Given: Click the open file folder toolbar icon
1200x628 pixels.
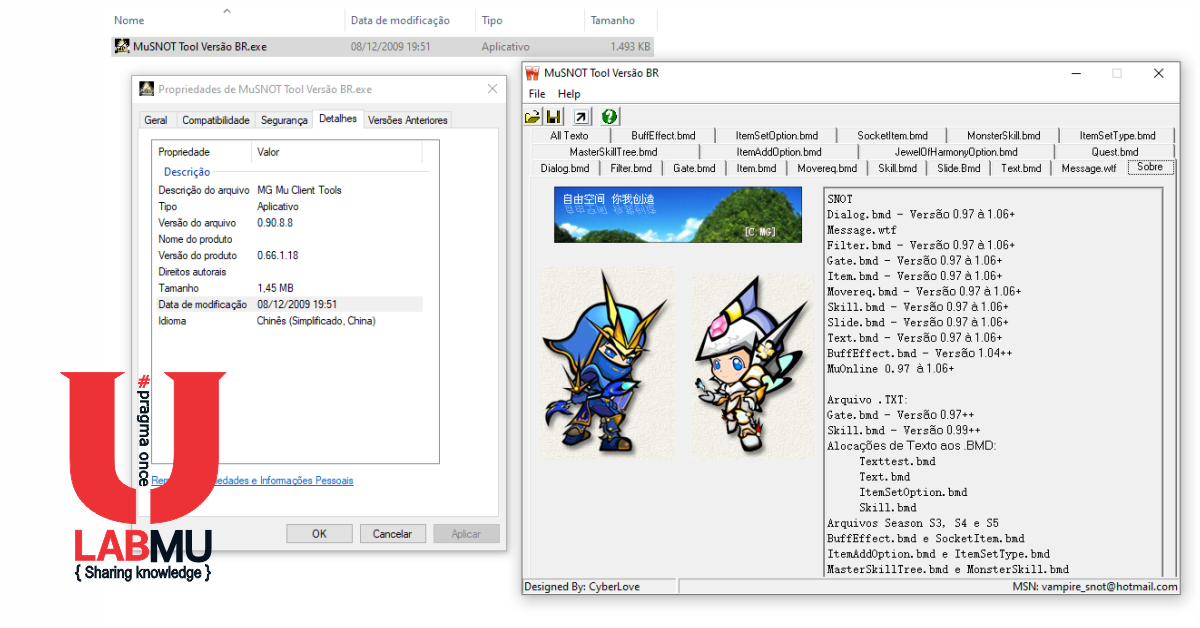Looking at the screenshot, I should click(533, 116).
